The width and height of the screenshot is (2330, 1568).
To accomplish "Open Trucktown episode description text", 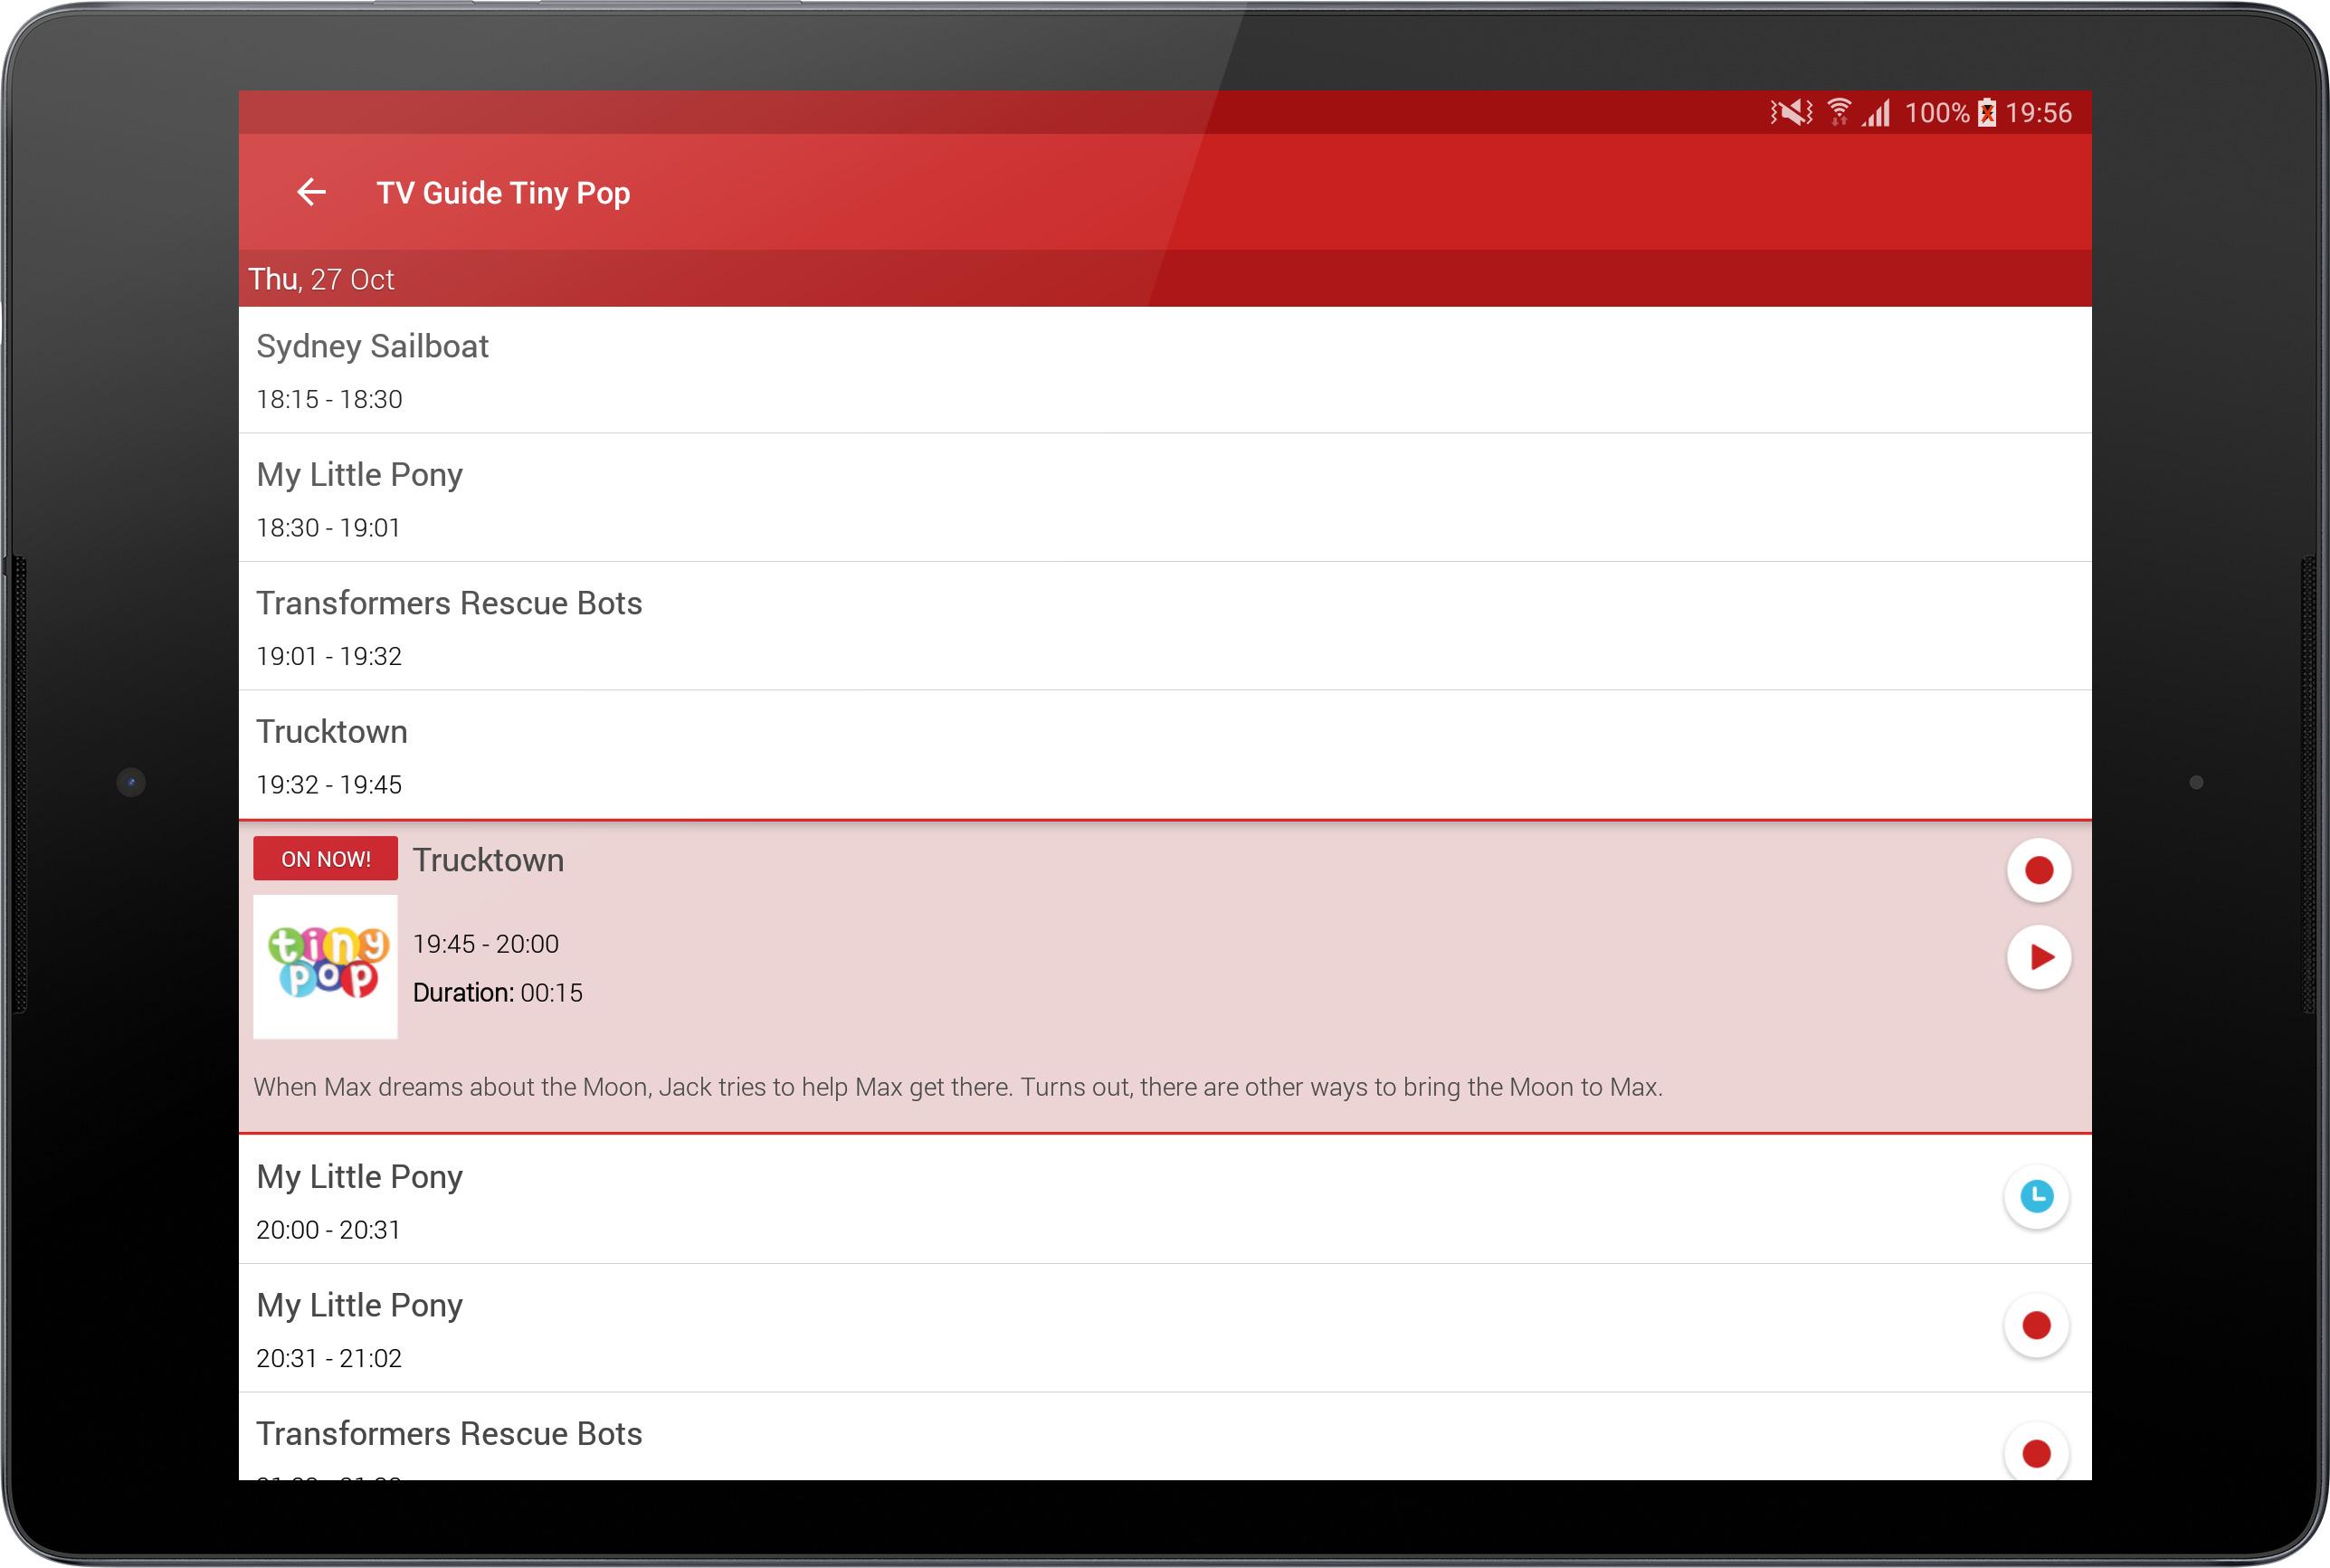I will [958, 1087].
